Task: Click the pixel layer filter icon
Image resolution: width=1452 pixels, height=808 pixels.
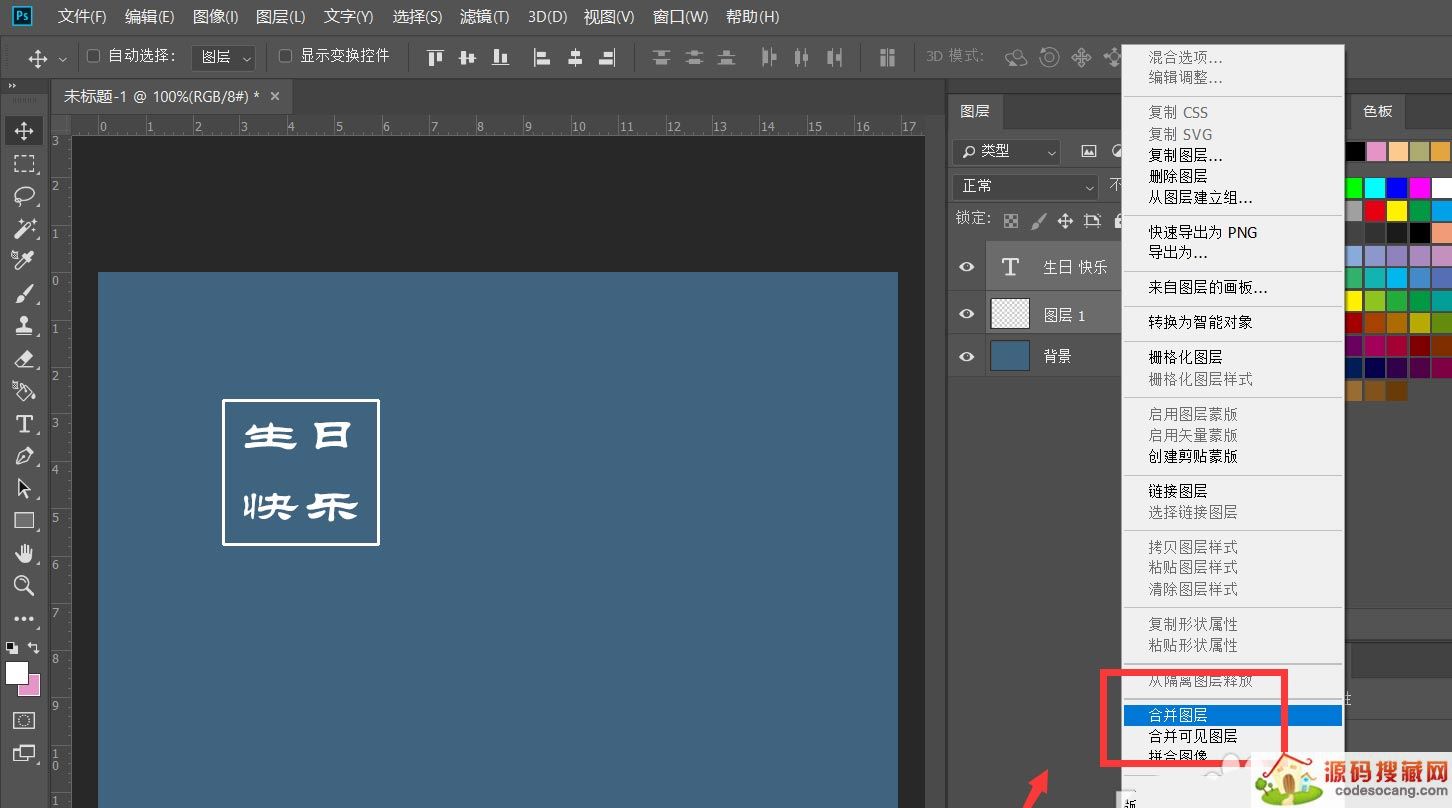Action: click(x=1089, y=151)
